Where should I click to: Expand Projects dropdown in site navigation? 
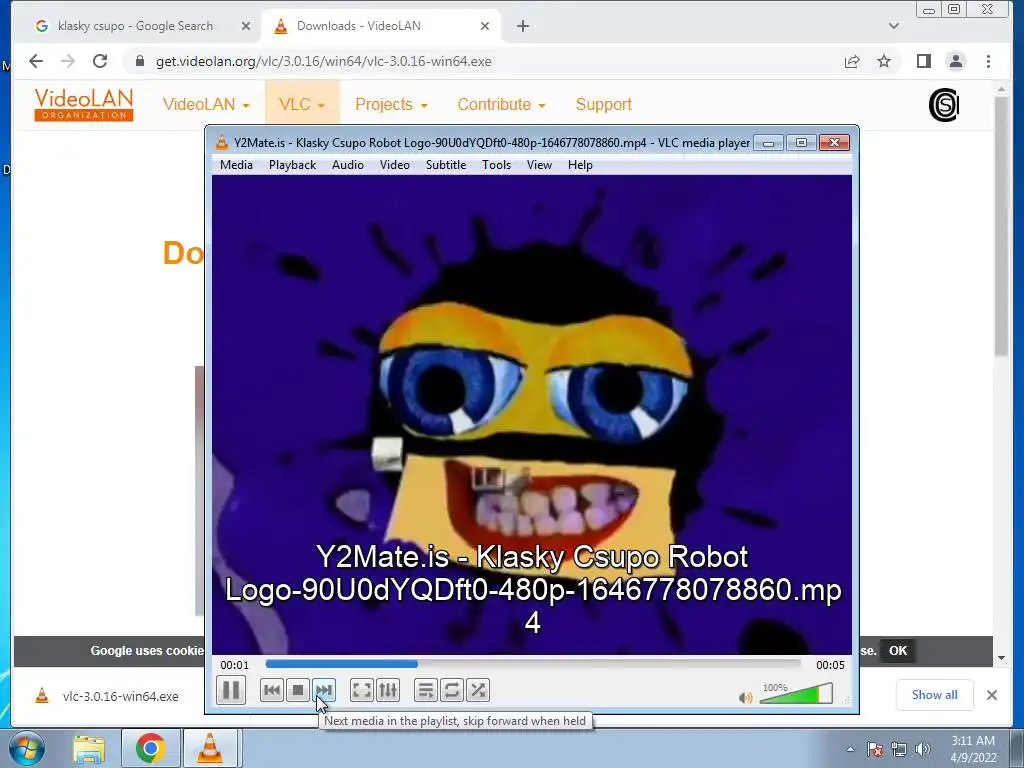click(x=391, y=104)
